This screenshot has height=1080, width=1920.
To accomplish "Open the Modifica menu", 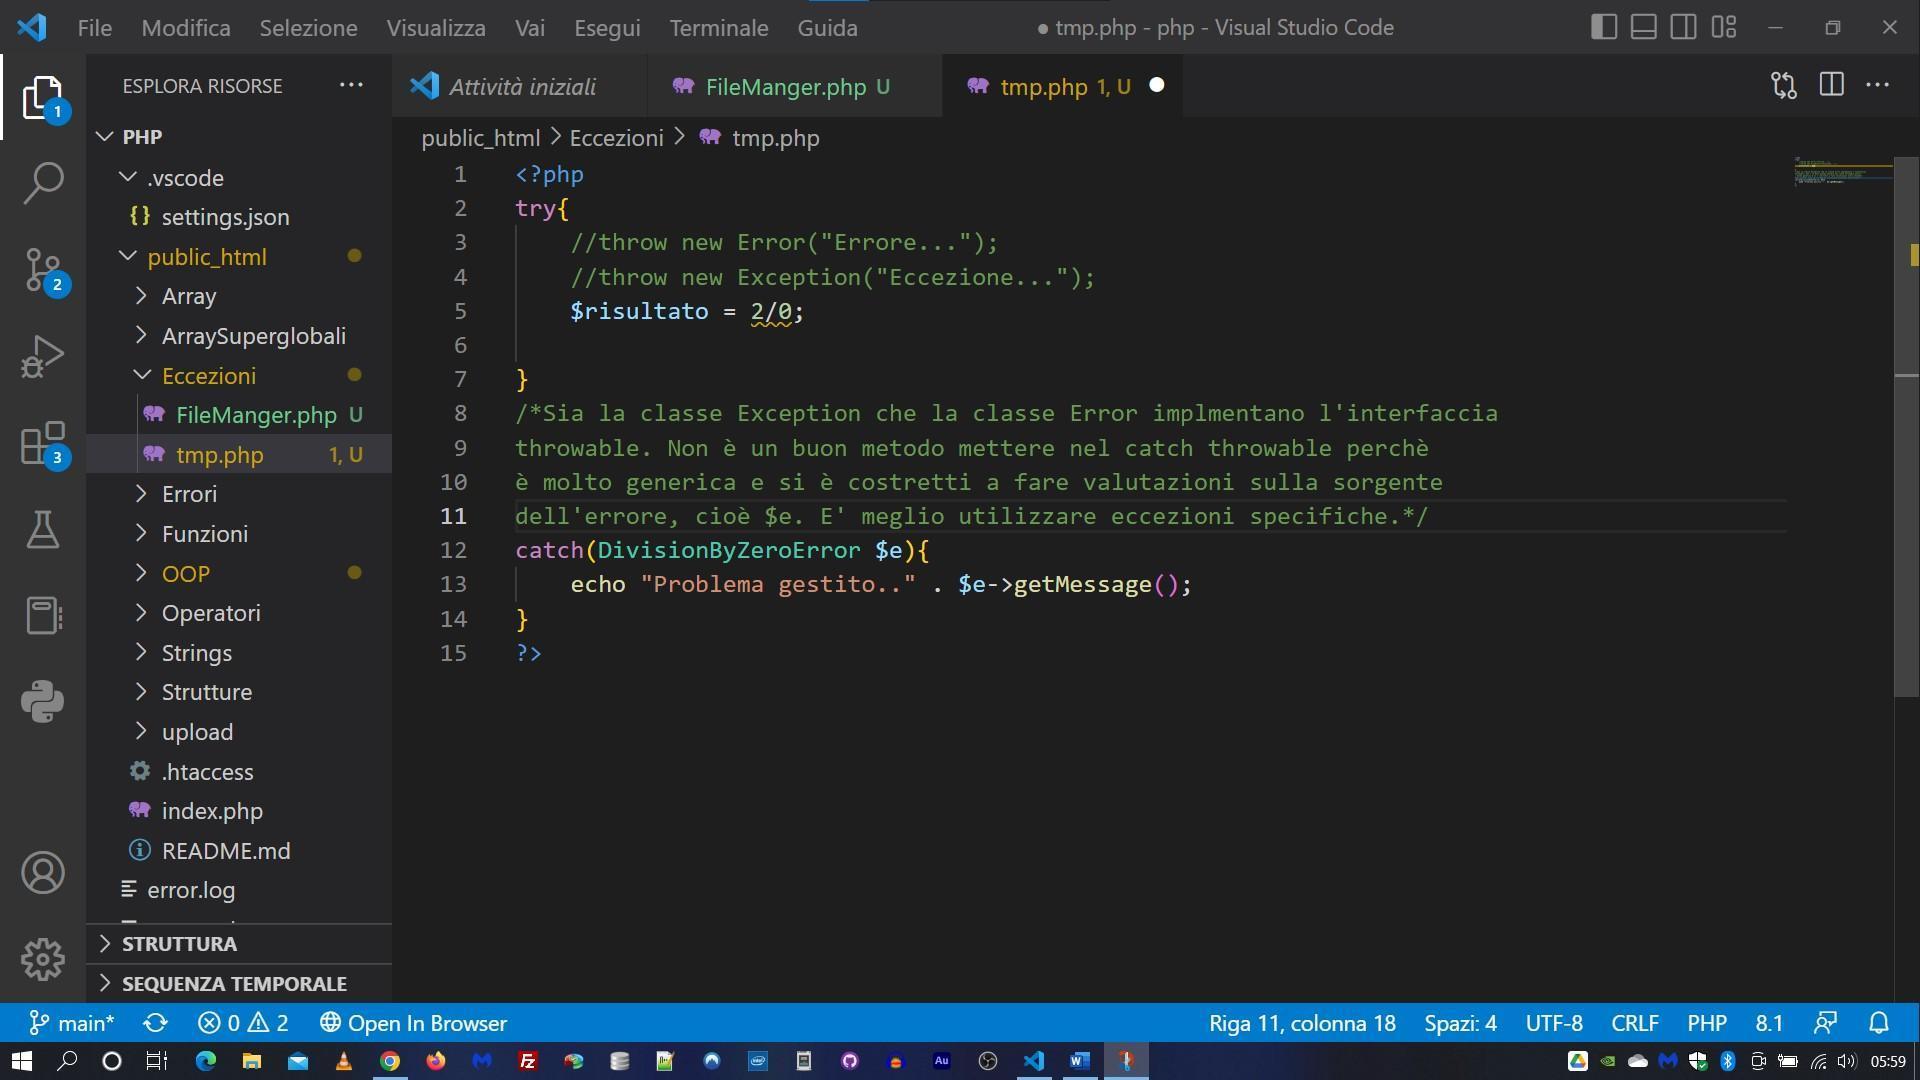I will [x=186, y=27].
